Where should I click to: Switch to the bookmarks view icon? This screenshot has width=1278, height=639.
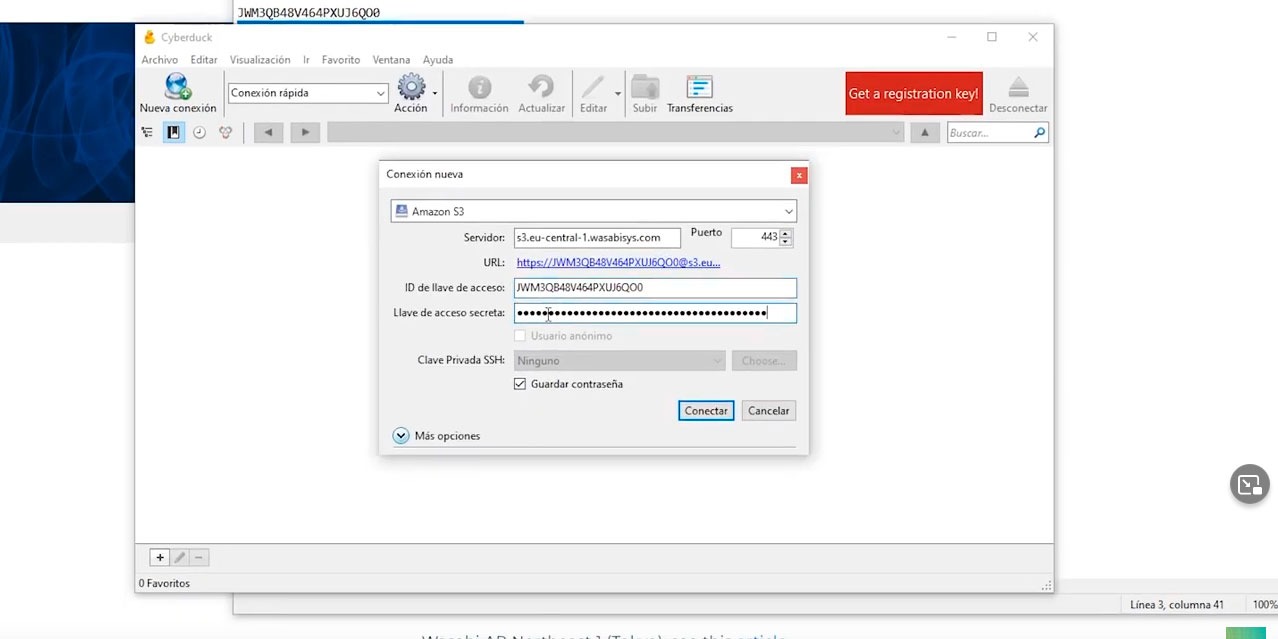click(174, 132)
